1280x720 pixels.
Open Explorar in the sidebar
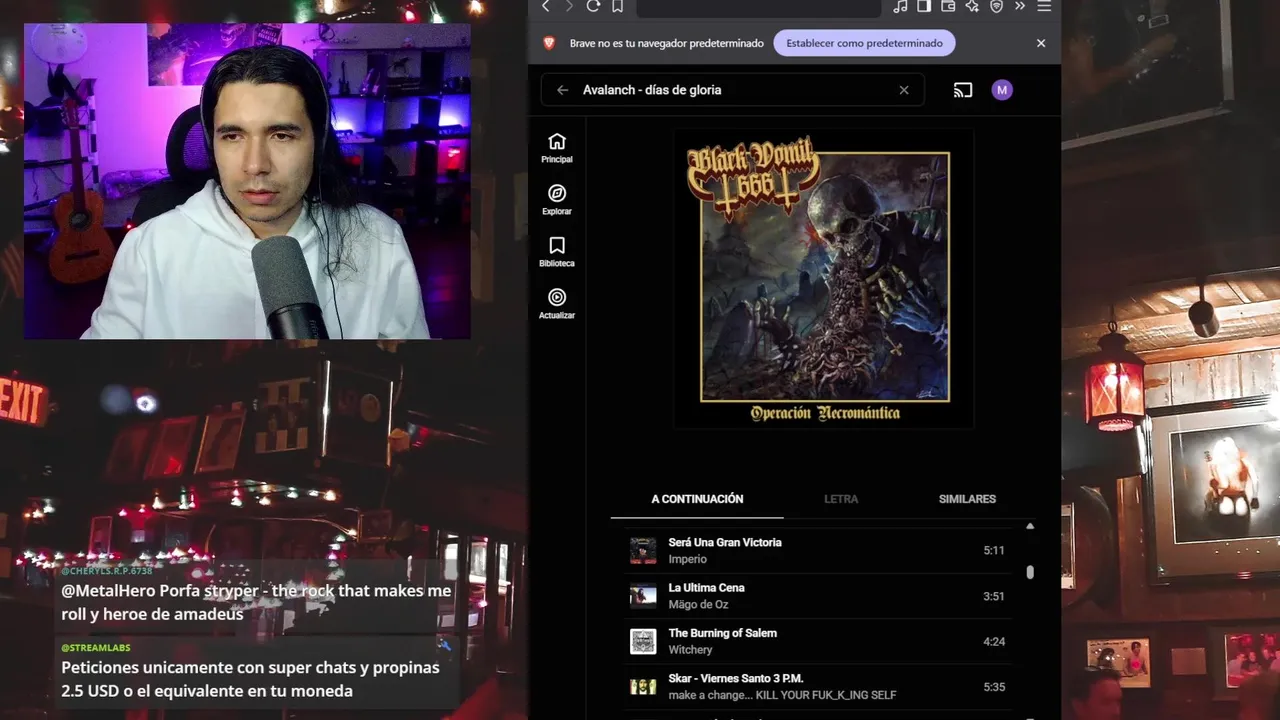(x=557, y=200)
